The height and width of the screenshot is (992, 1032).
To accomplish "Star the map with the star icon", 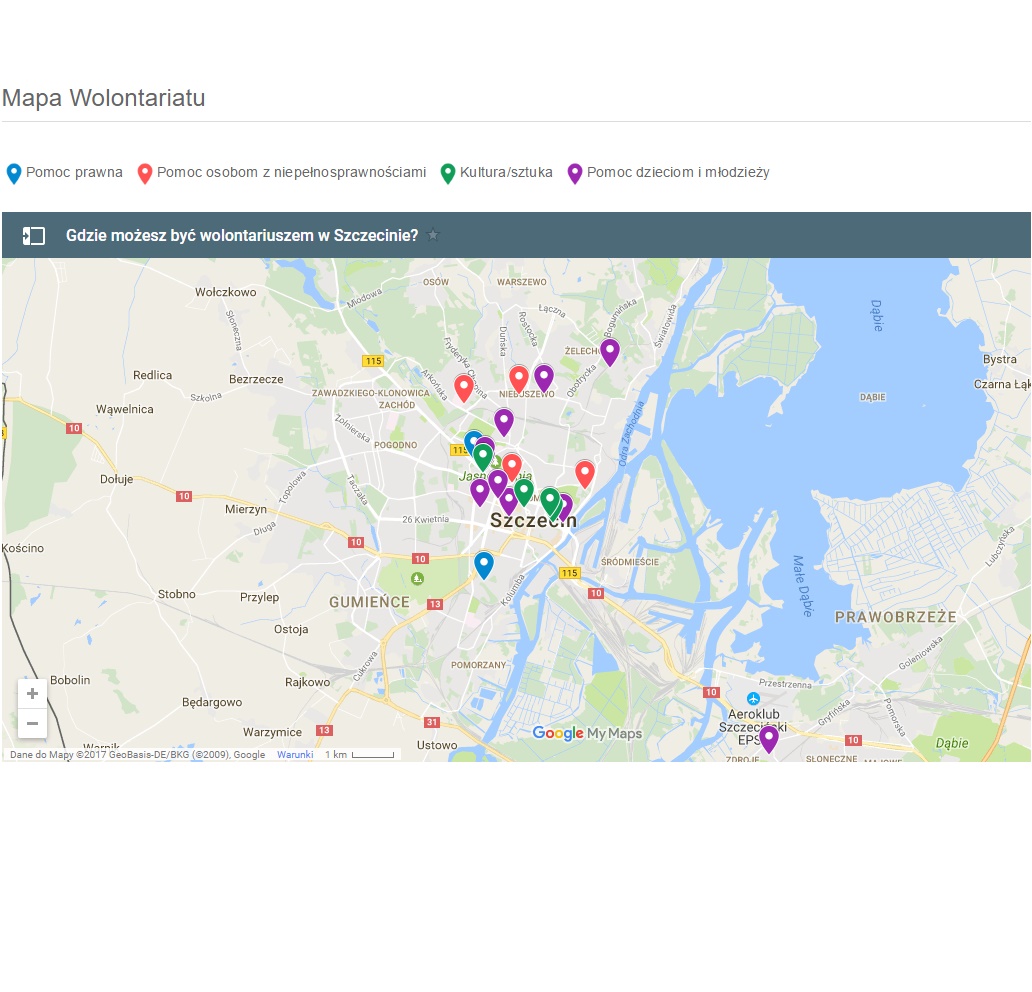I will point(433,235).
